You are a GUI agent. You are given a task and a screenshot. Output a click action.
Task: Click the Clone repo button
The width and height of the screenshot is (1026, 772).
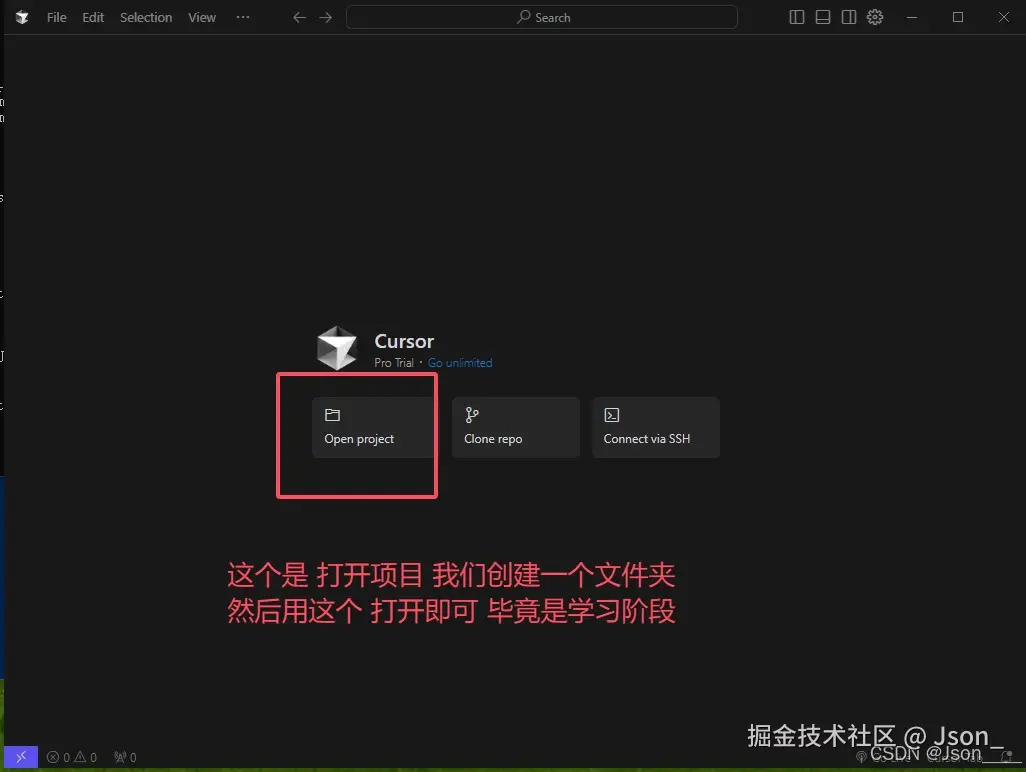516,427
